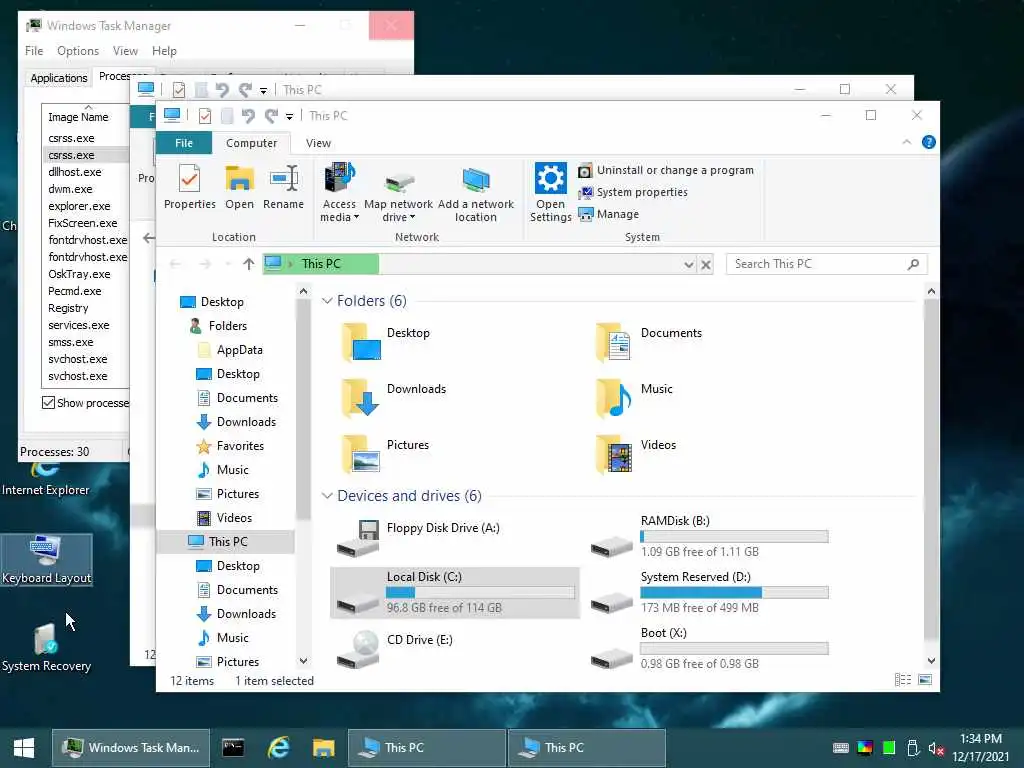Click the blue Help question icon

(x=928, y=142)
